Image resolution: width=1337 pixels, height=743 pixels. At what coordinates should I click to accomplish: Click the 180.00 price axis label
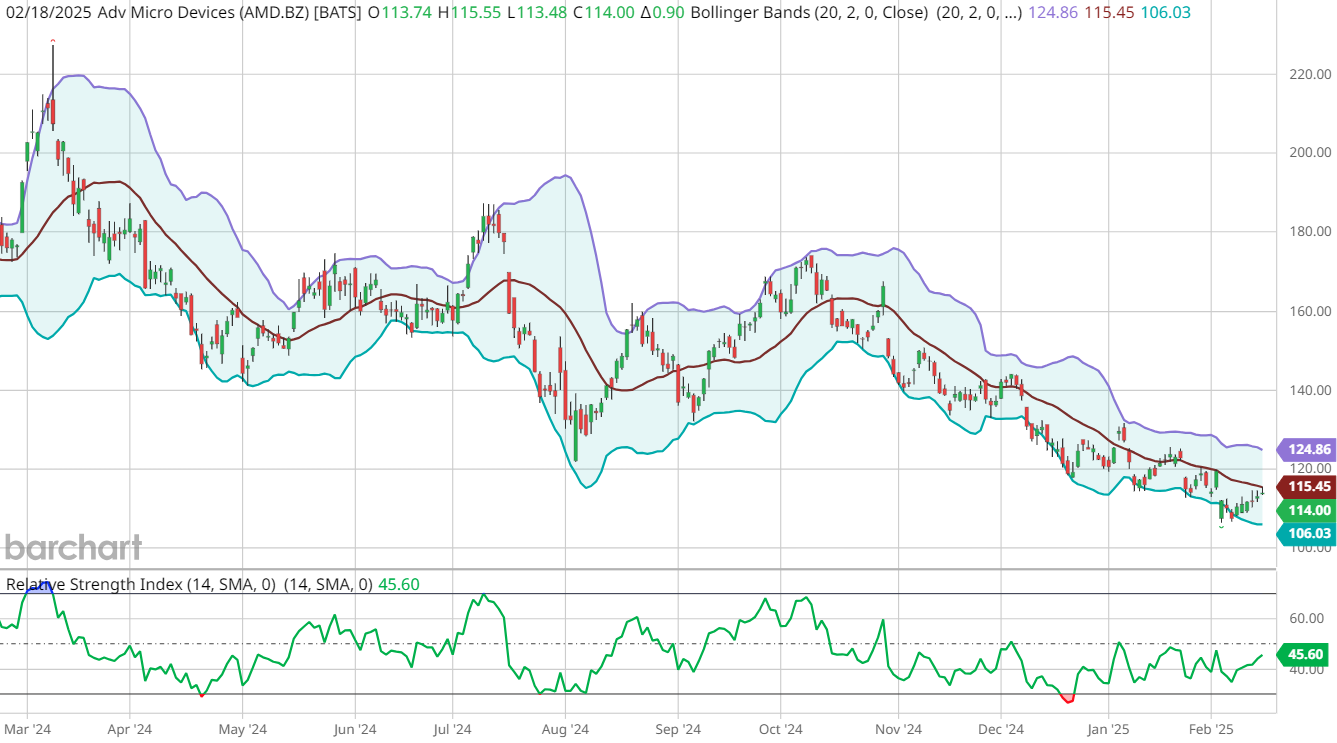(x=1309, y=232)
